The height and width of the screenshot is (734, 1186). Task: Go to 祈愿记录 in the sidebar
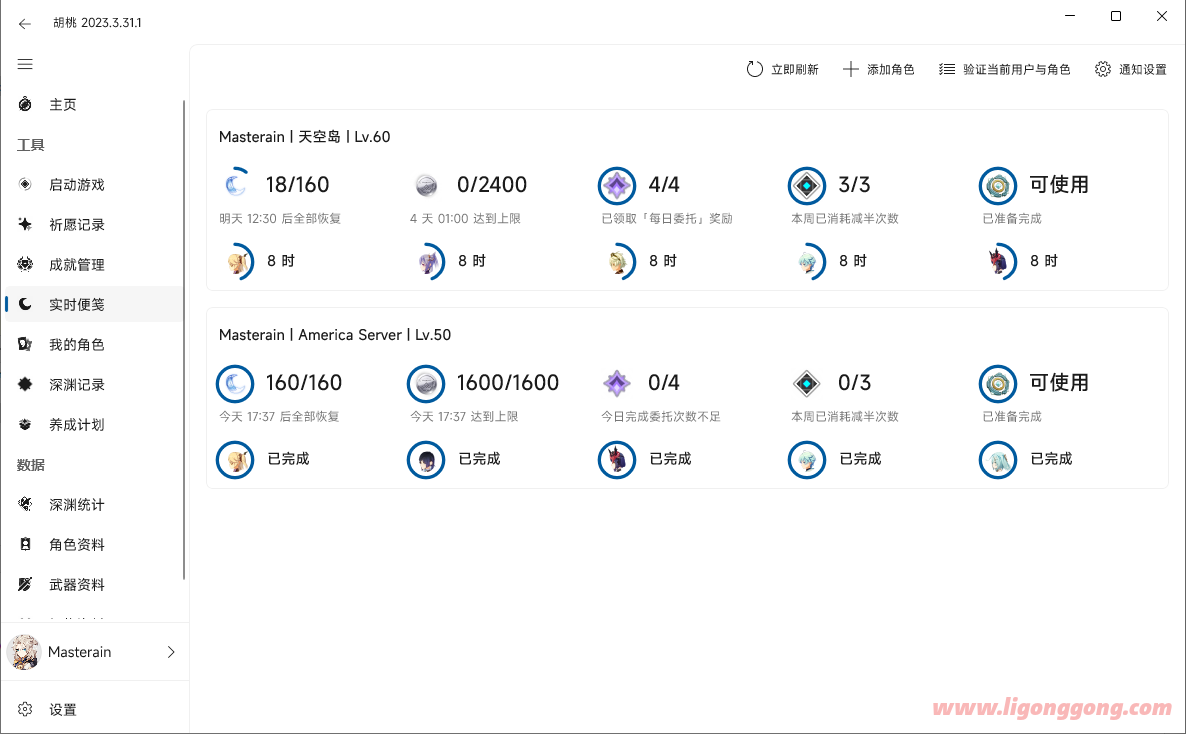(x=77, y=225)
